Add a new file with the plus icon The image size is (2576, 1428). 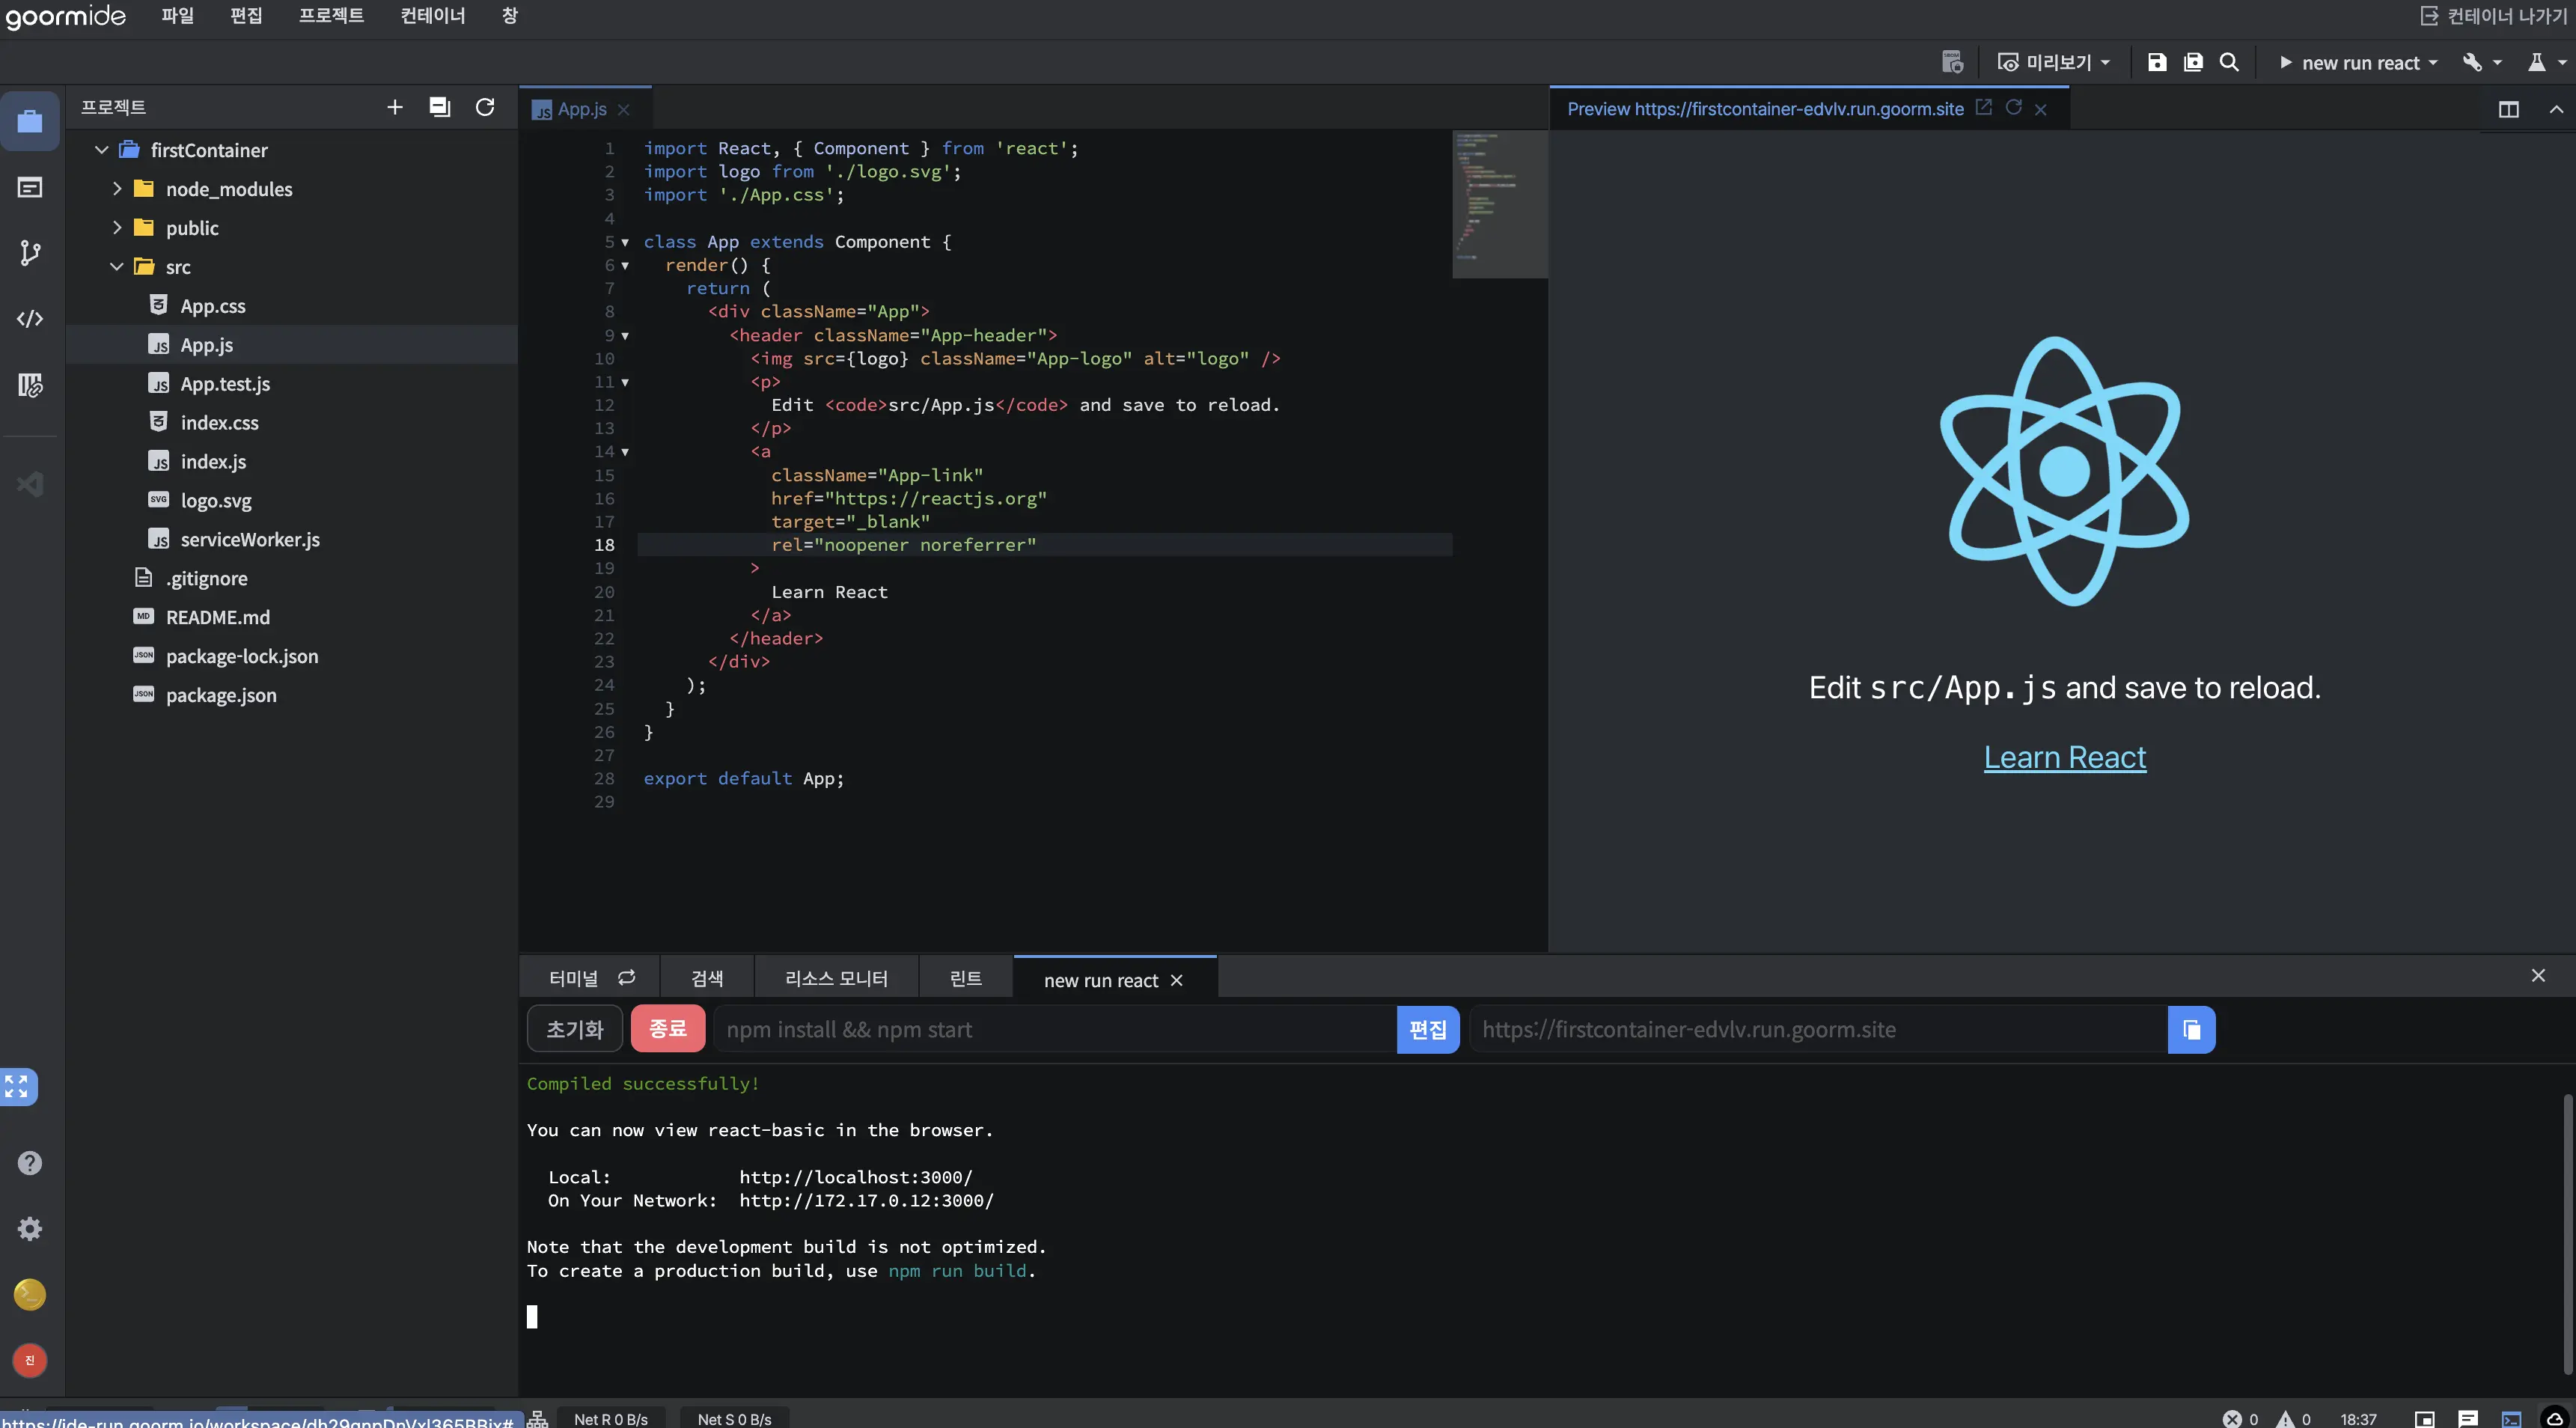(x=395, y=107)
